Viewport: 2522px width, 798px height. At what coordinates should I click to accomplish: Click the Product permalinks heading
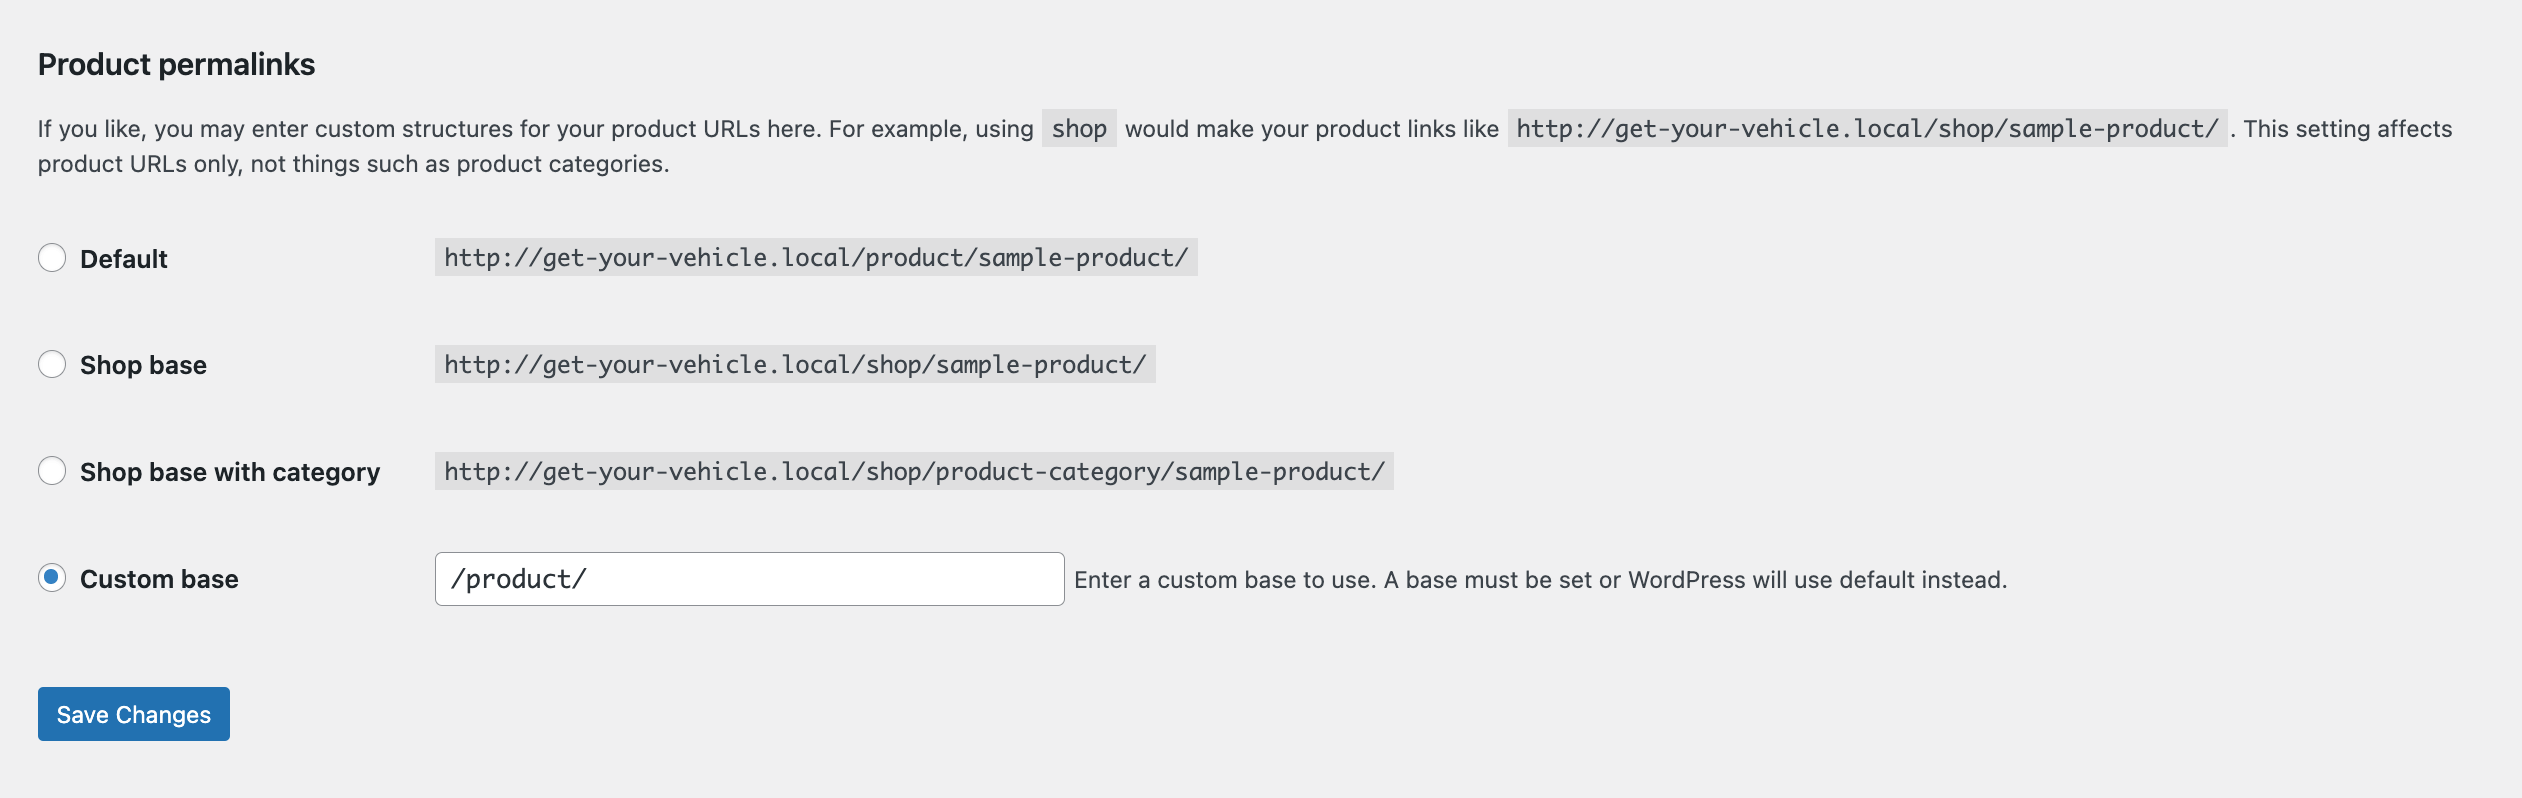click(176, 64)
